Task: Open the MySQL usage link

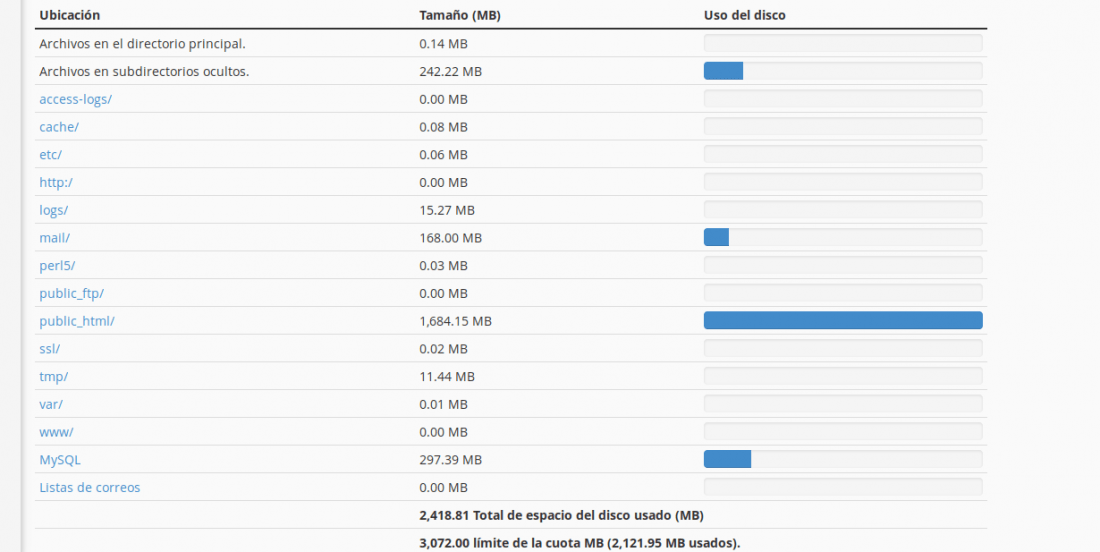Action: coord(60,460)
